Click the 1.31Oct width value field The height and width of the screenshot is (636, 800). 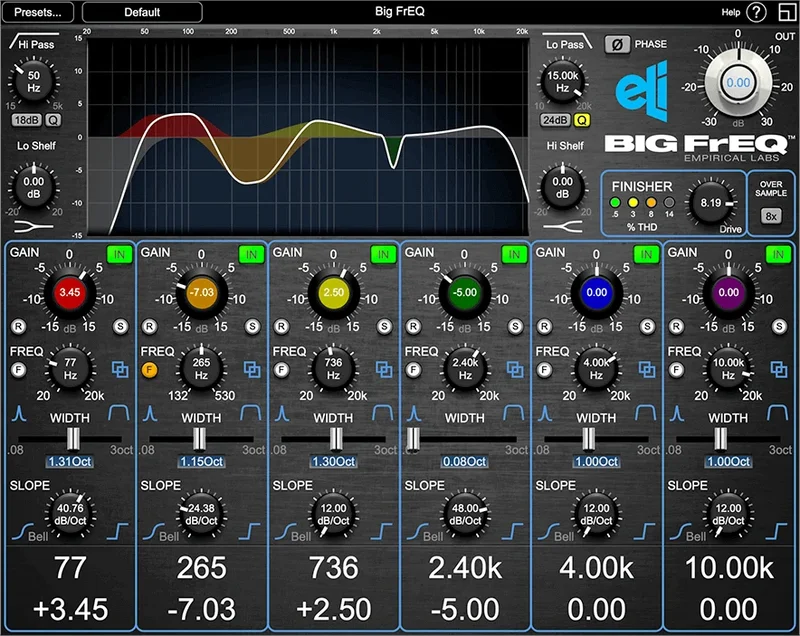point(70,462)
